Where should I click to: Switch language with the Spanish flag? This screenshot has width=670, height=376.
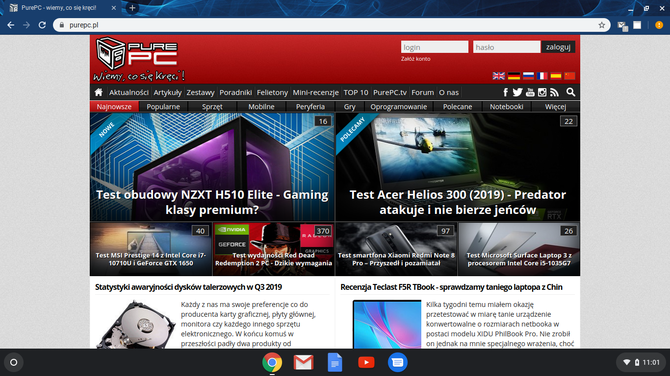(556, 76)
